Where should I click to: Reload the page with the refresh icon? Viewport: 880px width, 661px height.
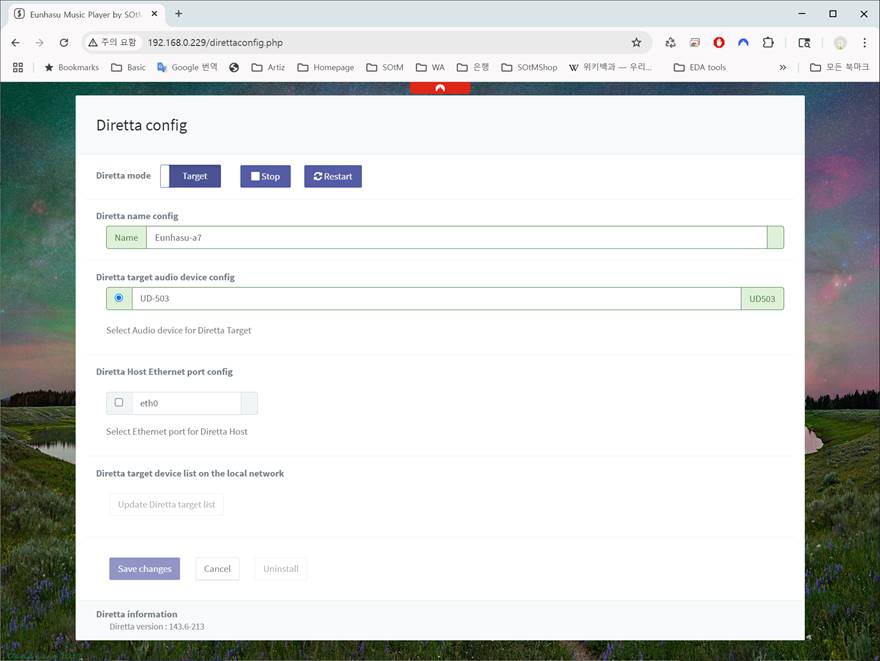point(64,43)
